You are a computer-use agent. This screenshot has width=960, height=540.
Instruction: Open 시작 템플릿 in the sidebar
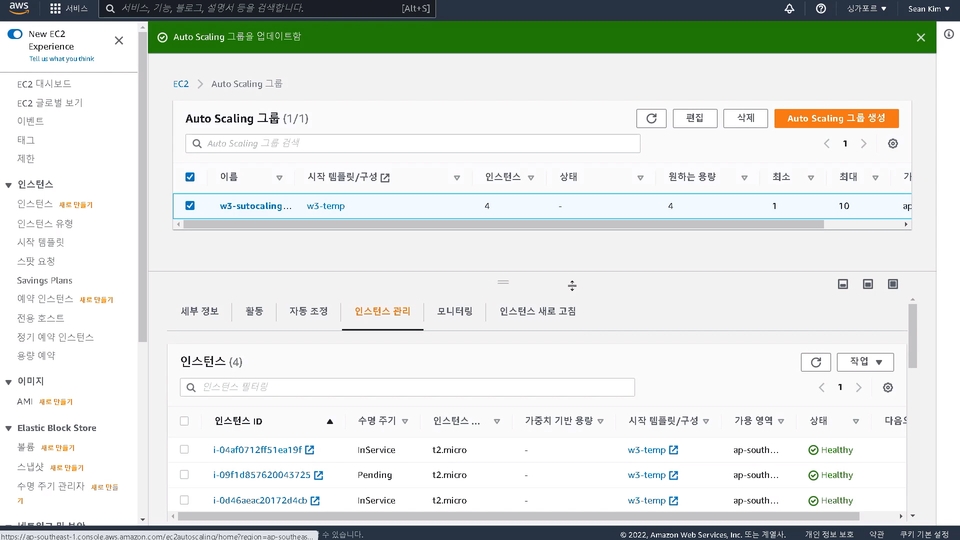pos(40,242)
